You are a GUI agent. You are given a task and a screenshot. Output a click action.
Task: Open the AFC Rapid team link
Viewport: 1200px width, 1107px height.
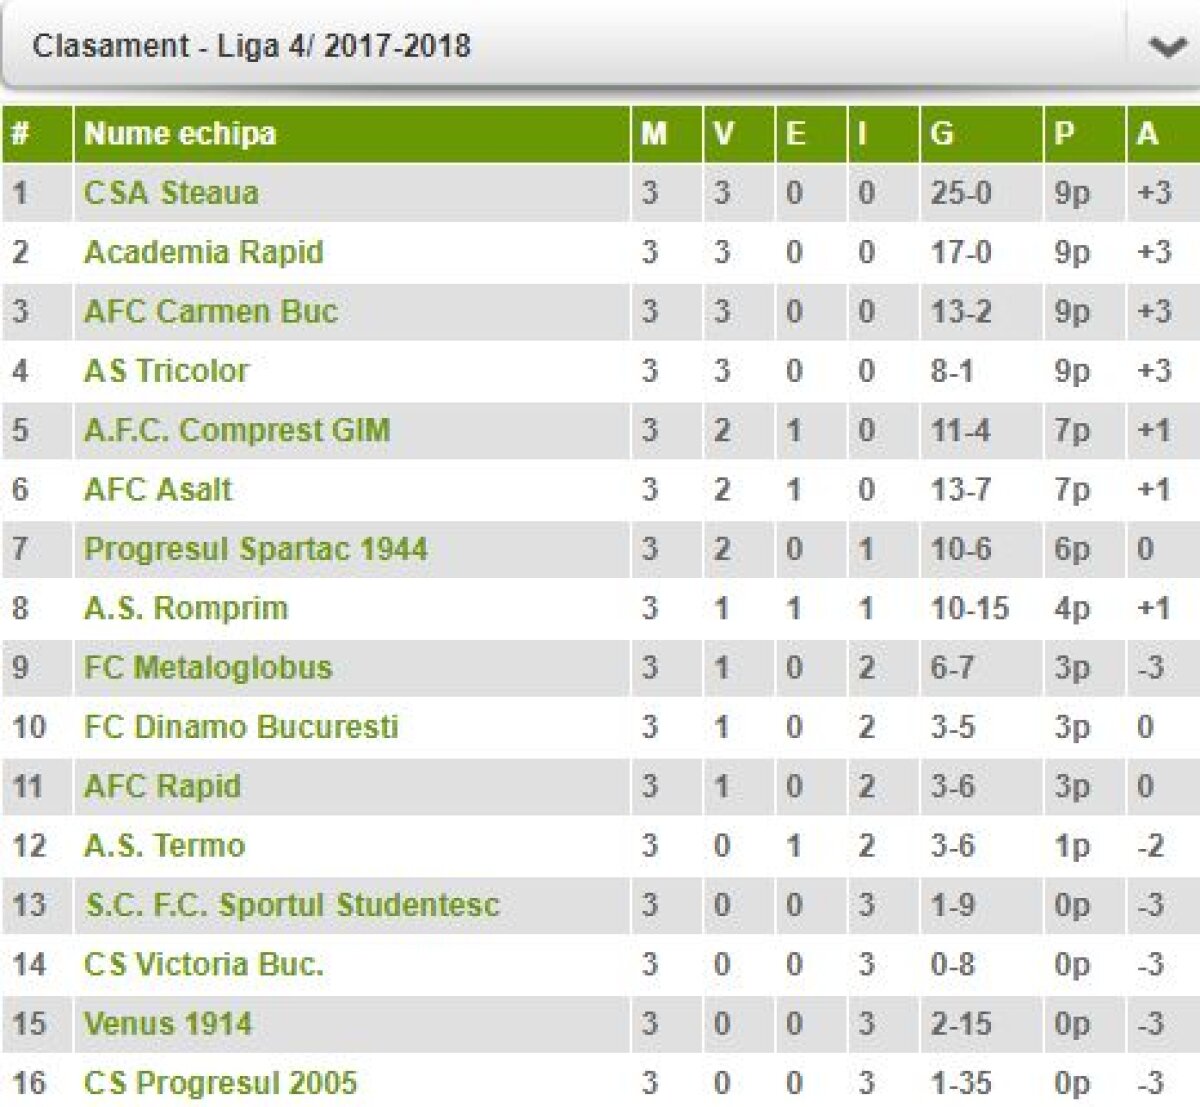[x=162, y=786]
